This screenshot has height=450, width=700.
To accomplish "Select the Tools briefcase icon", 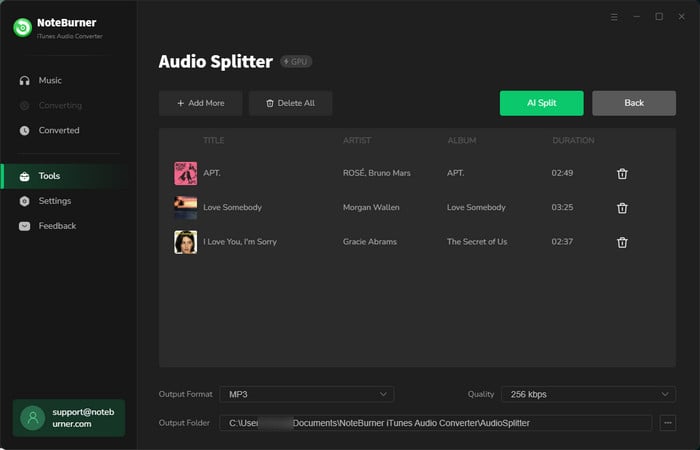I will point(25,176).
